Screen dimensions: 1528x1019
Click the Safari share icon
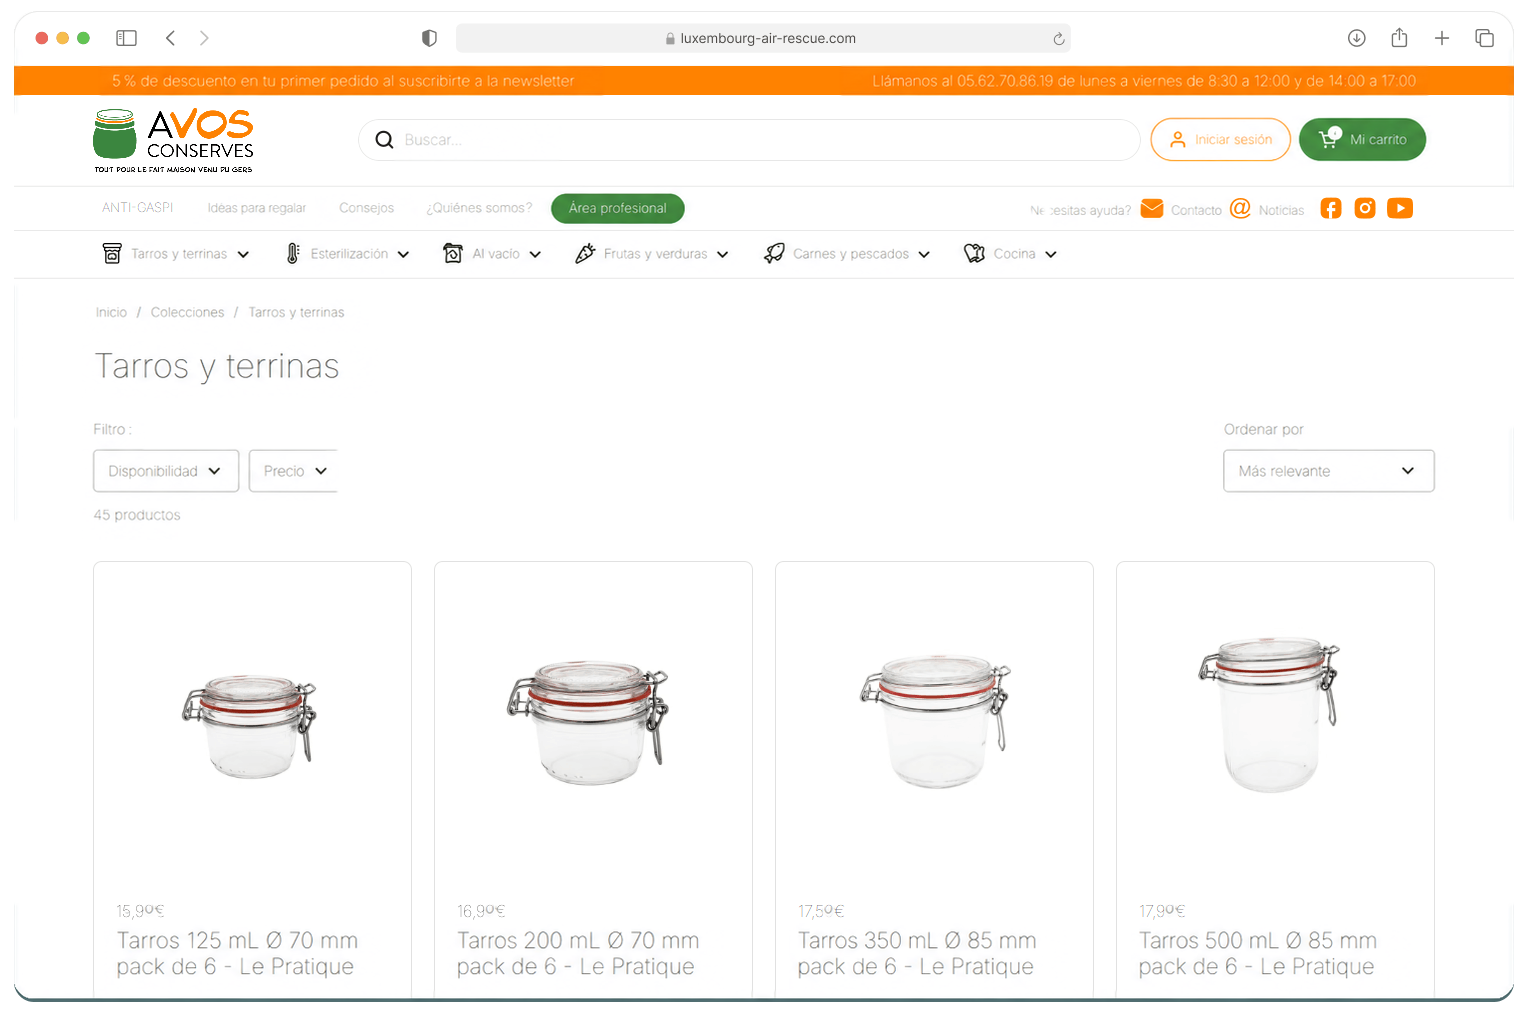pos(1399,37)
